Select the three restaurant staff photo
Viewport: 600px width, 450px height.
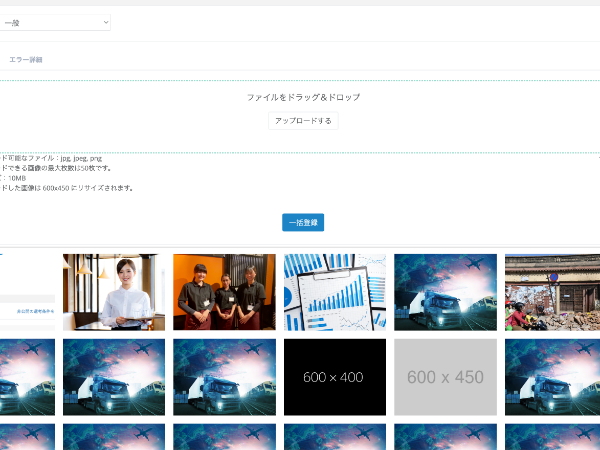pos(224,291)
